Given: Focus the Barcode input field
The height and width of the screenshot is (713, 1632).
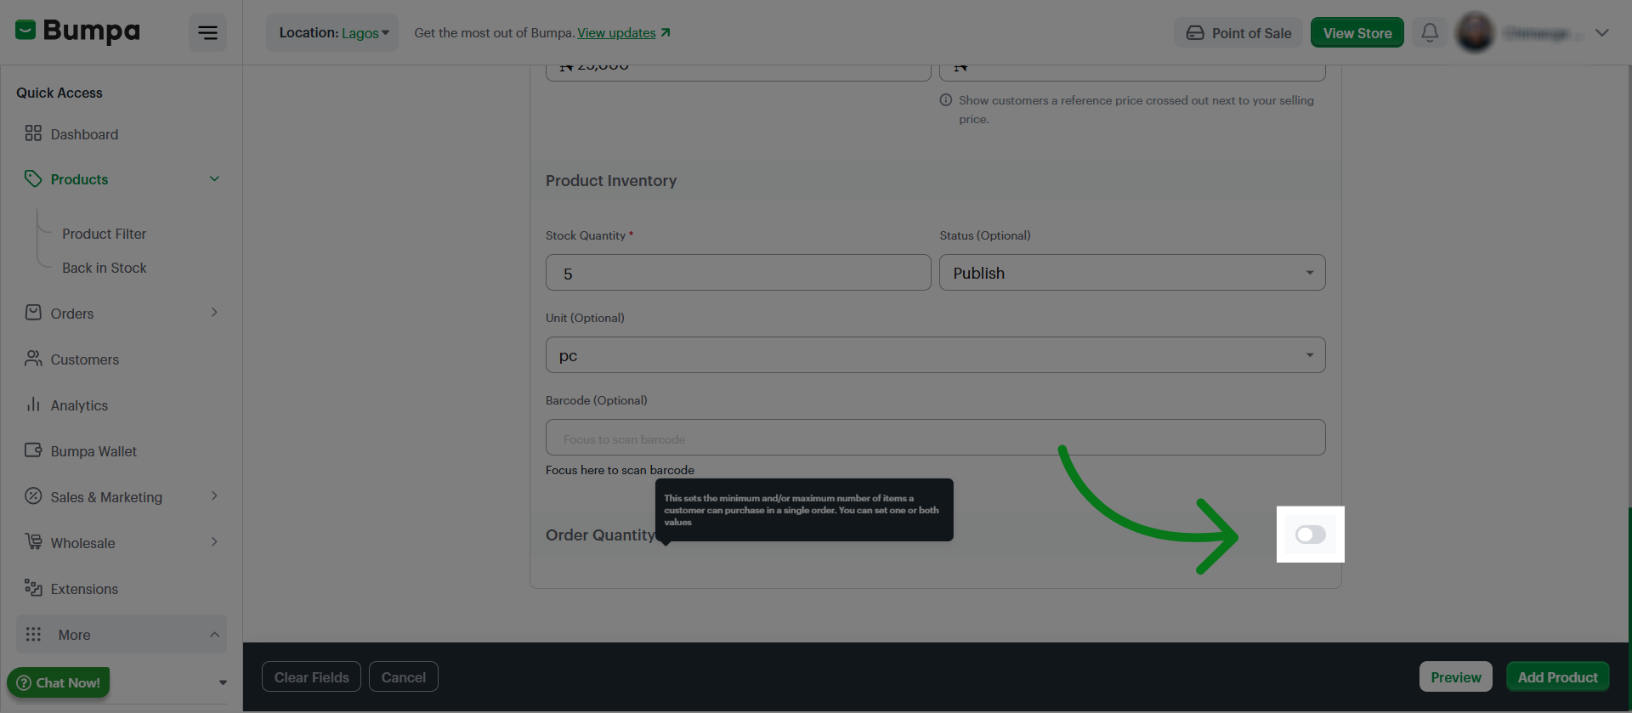Looking at the screenshot, I should tap(935, 438).
